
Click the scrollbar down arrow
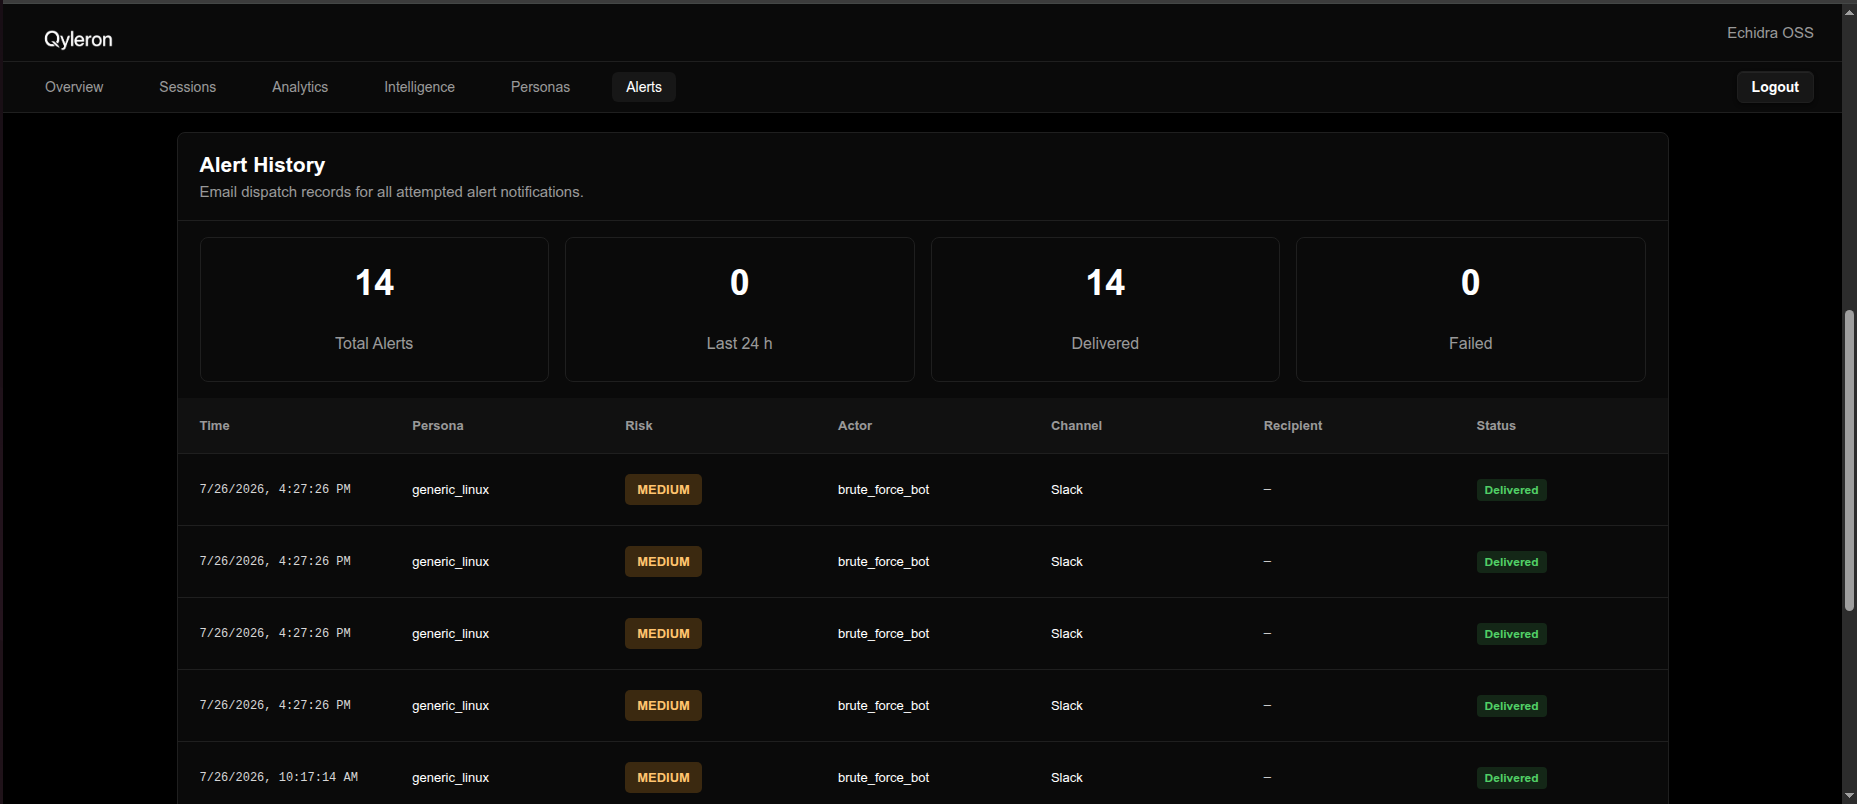1849,796
